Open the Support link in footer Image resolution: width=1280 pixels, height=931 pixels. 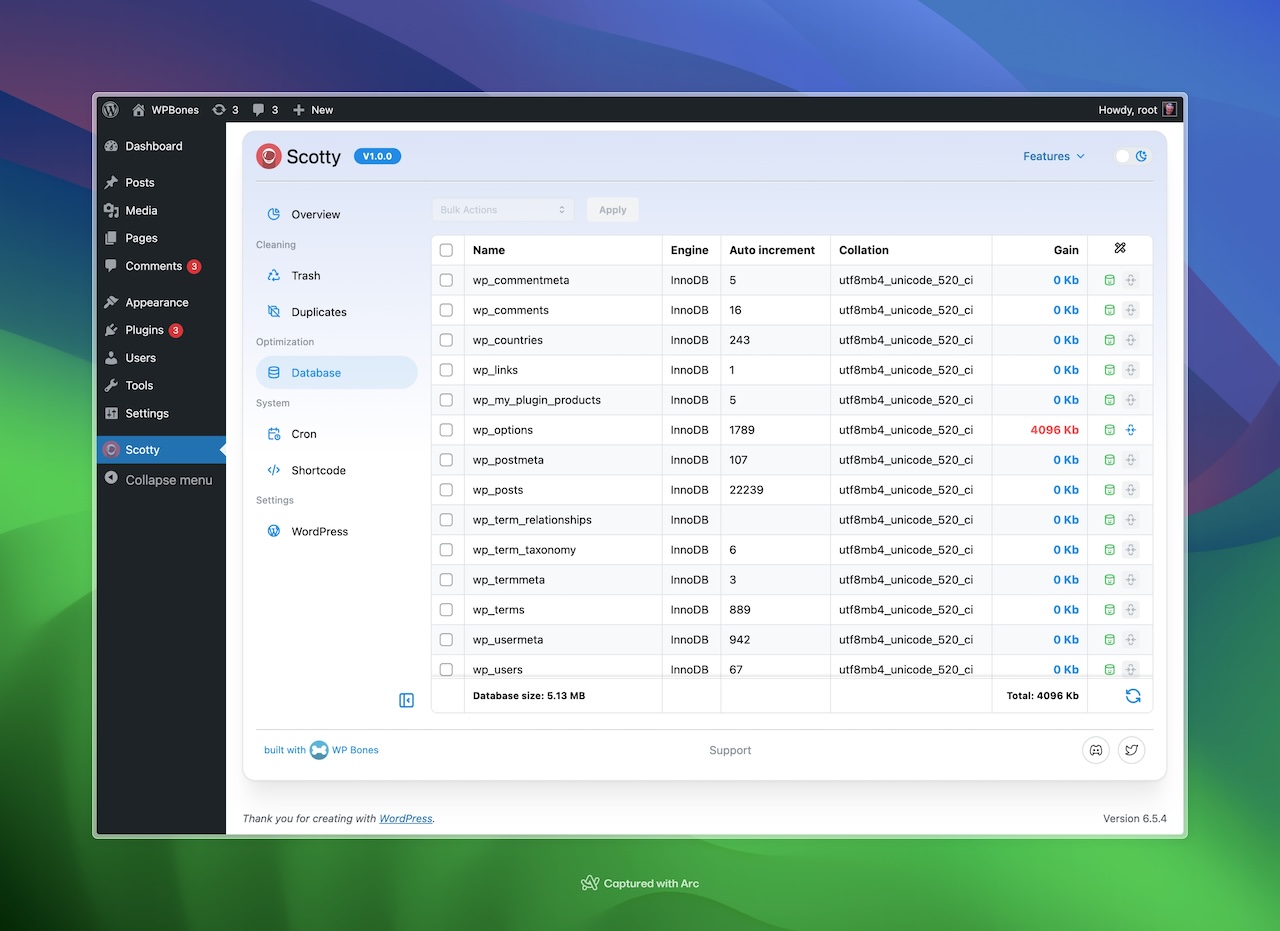730,750
